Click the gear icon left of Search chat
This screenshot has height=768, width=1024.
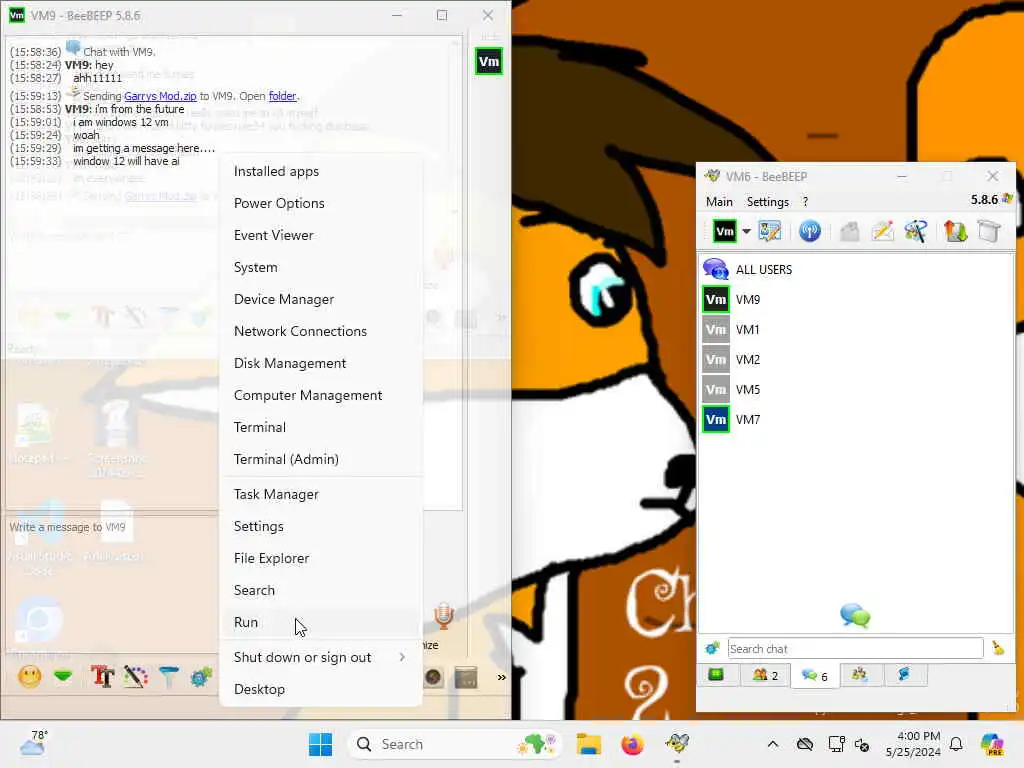click(712, 648)
